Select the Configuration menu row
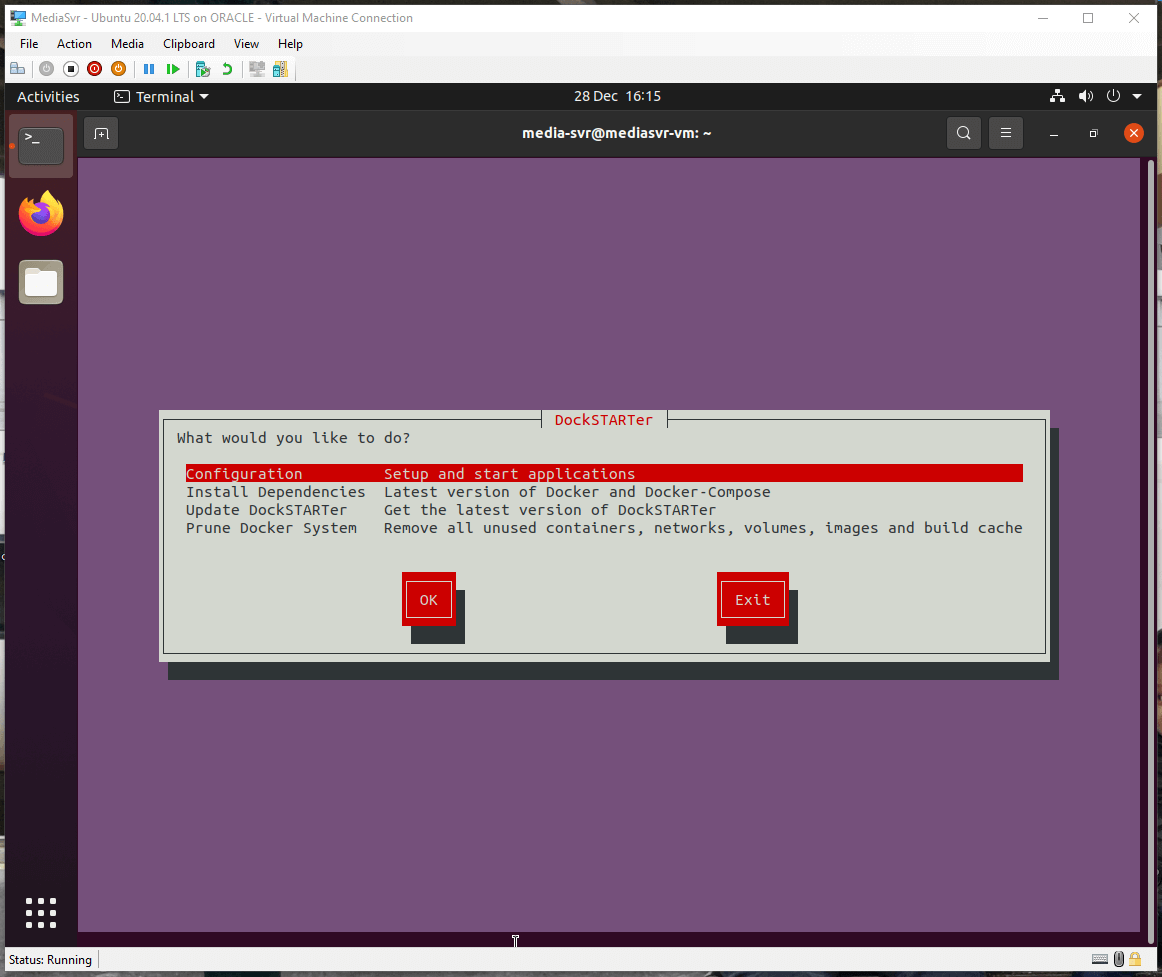Image resolution: width=1162 pixels, height=977 pixels. click(604, 474)
